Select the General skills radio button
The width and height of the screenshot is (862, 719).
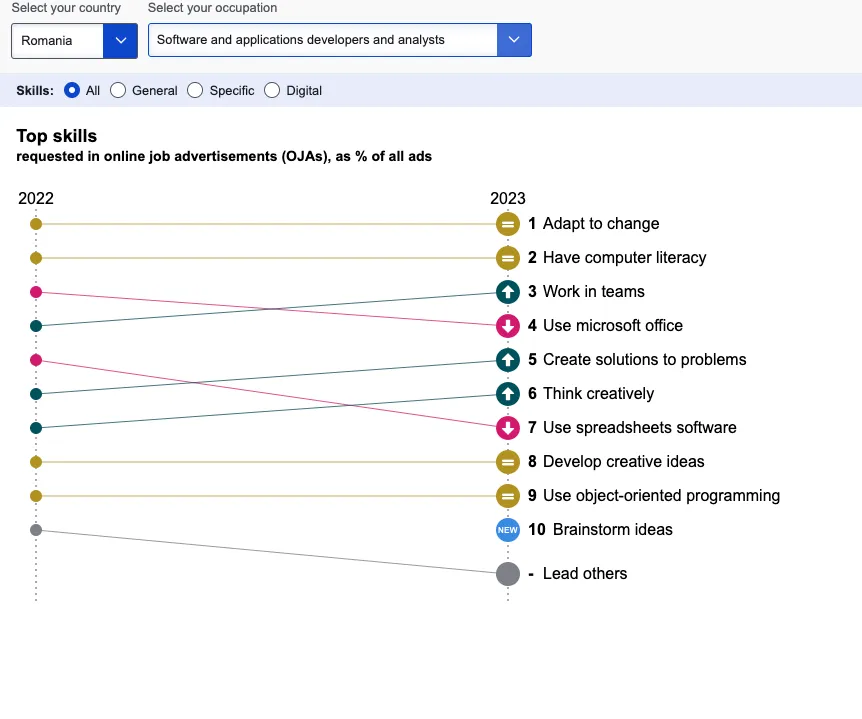point(118,90)
